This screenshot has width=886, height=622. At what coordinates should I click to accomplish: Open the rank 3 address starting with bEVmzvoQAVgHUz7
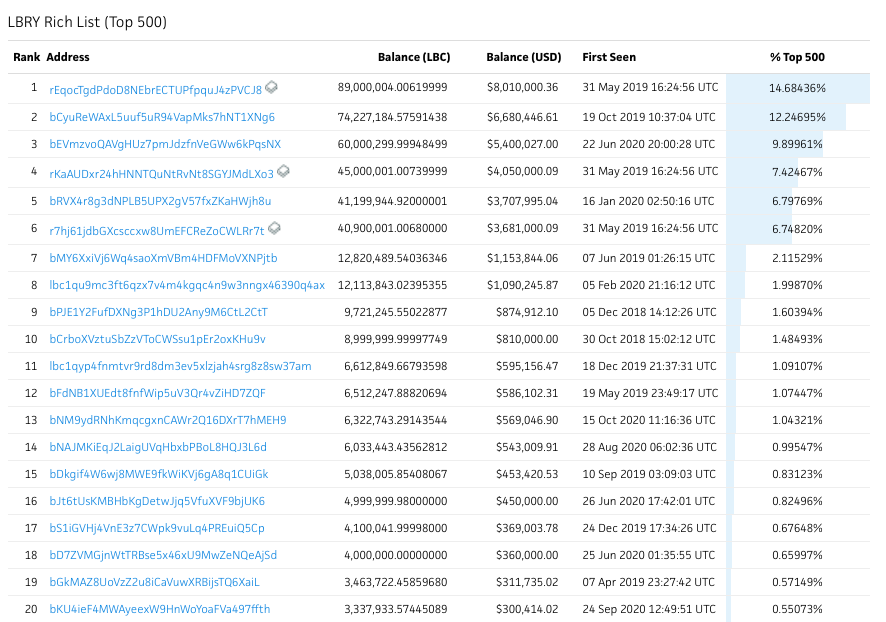[165, 145]
